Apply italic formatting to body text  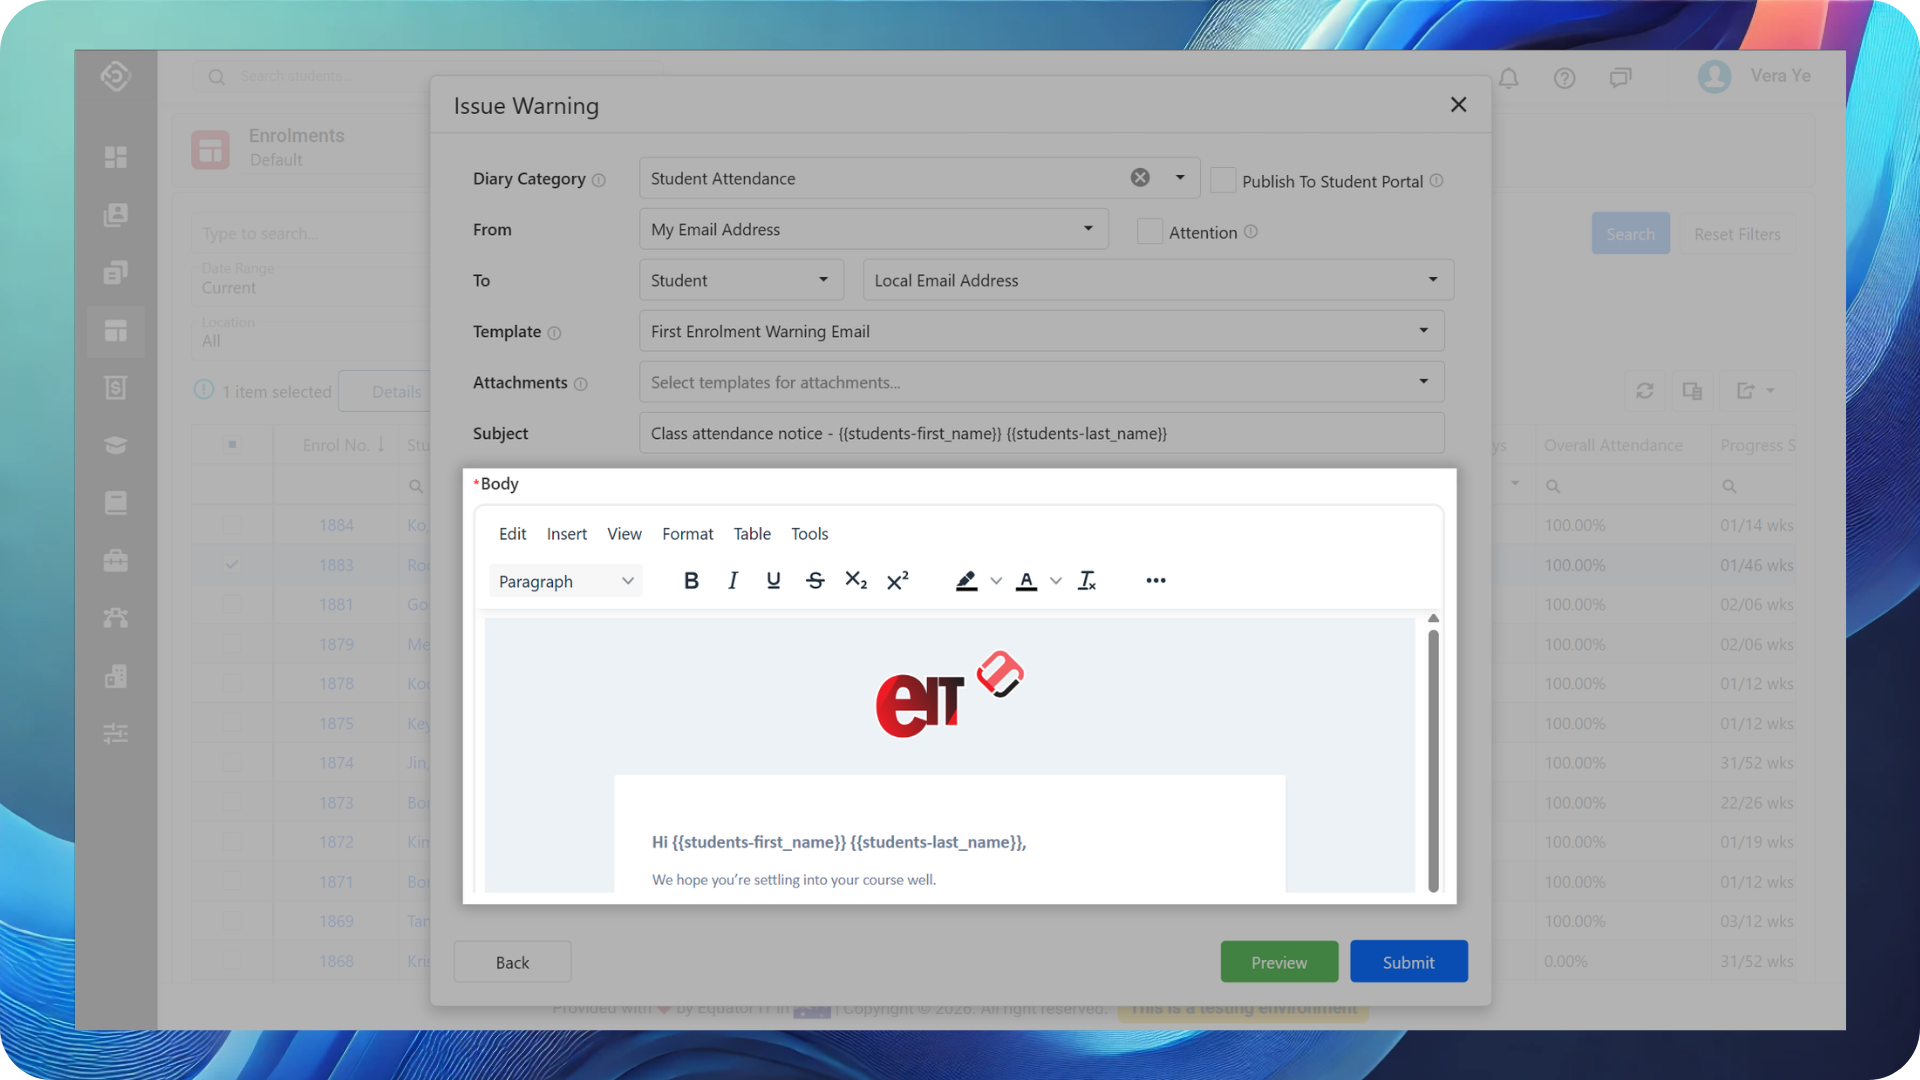click(x=733, y=581)
